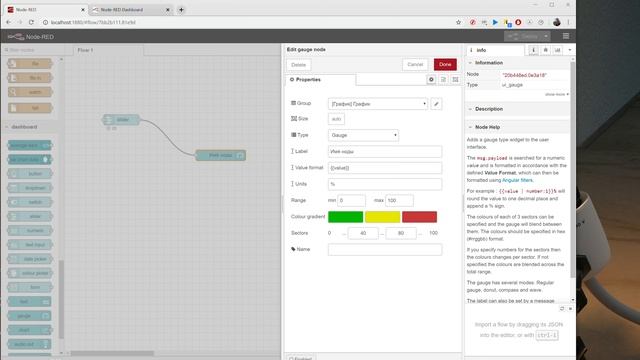Select the colour picker dashboard node
This screenshot has height=360, width=640.
click(30, 273)
